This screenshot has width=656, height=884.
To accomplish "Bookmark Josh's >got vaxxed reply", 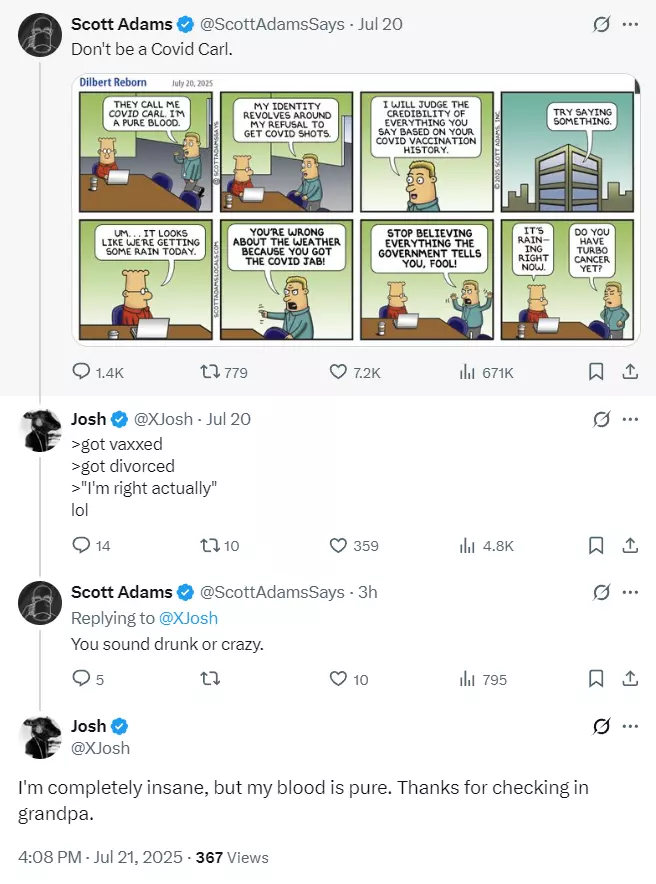I will coord(596,545).
